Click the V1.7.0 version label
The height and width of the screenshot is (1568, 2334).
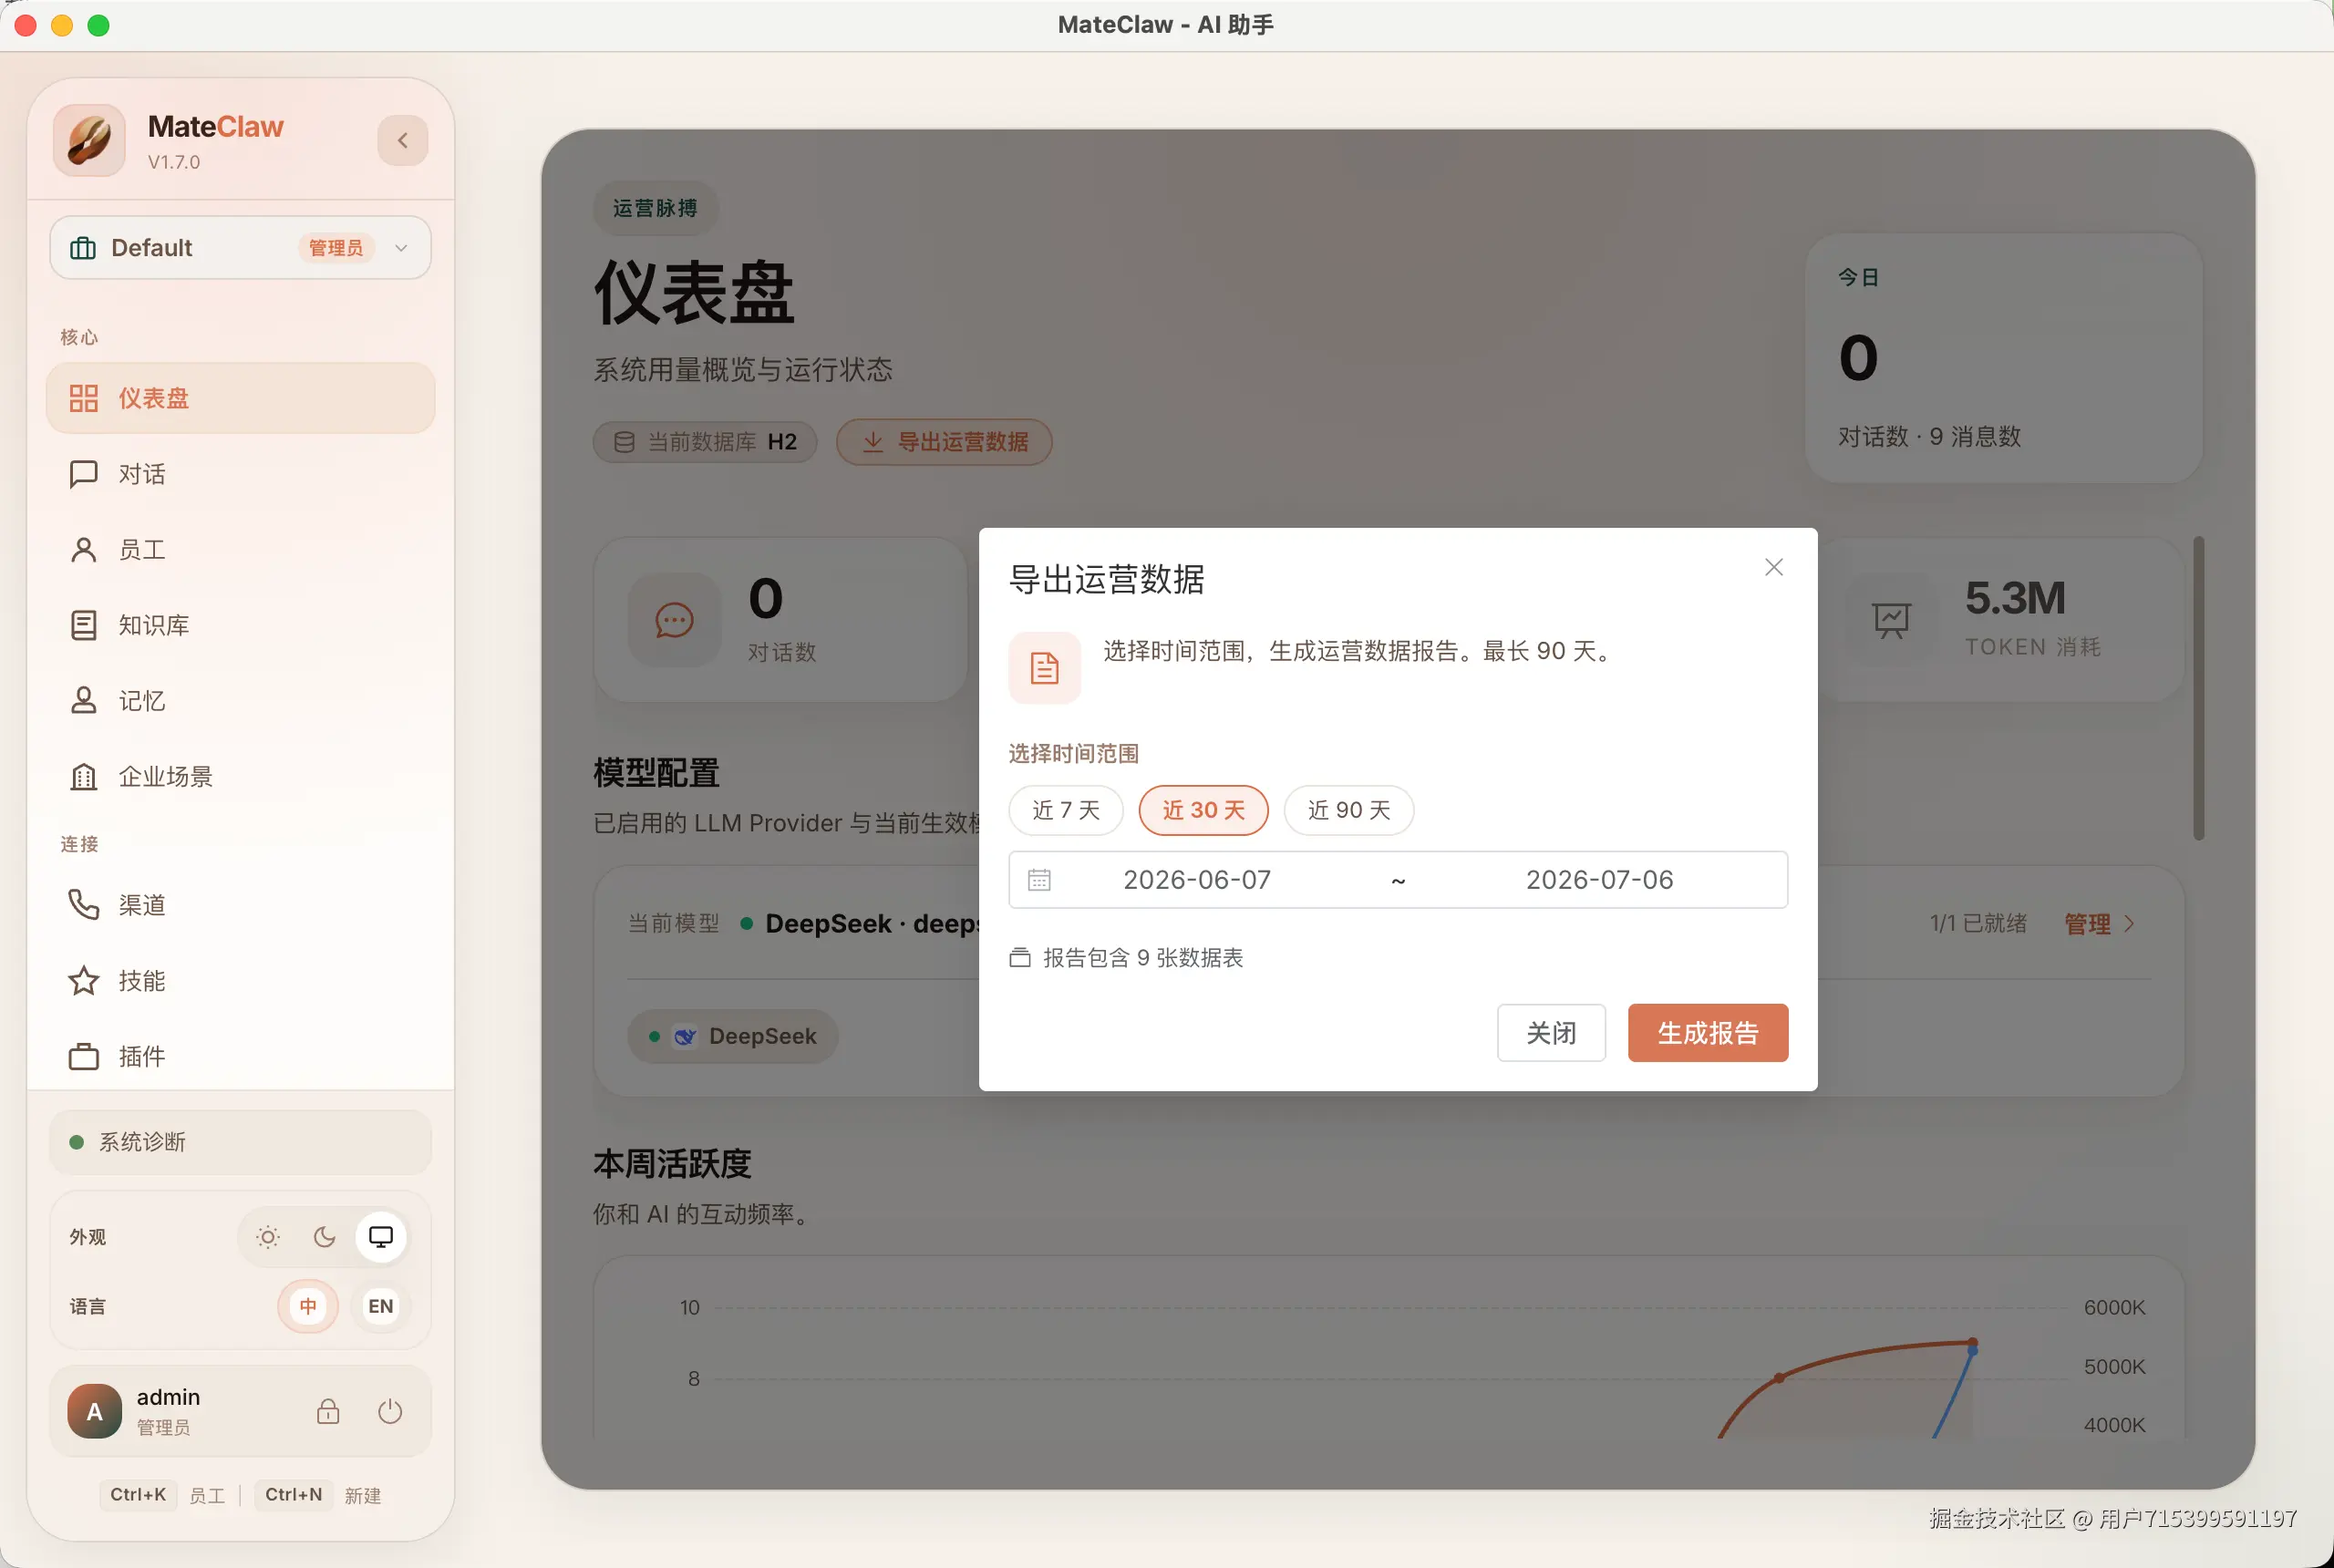[x=174, y=162]
